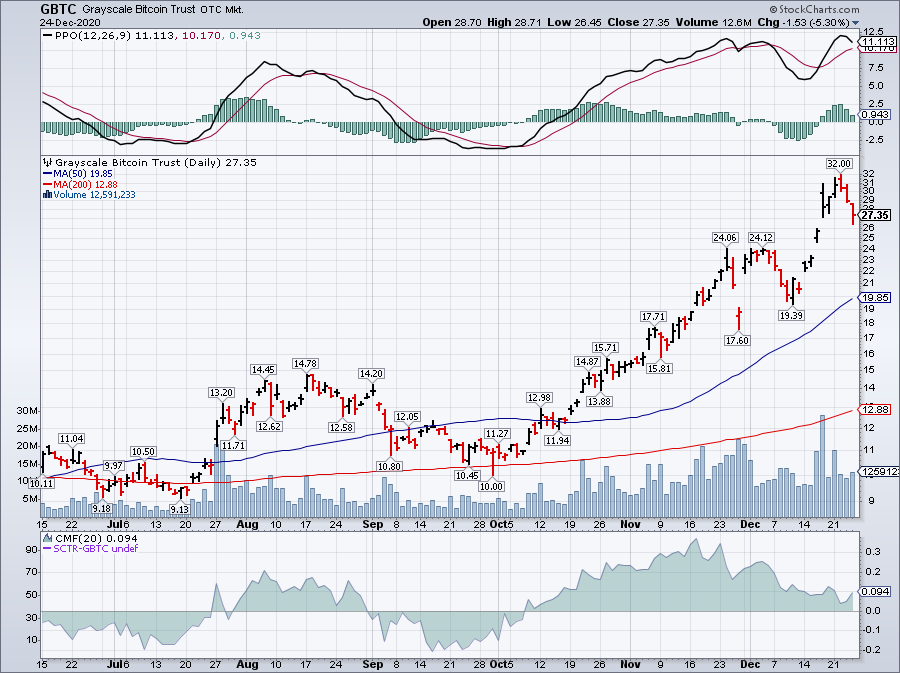Click the 11.04 high price label
Screen dimensions: 900x673
(71, 439)
